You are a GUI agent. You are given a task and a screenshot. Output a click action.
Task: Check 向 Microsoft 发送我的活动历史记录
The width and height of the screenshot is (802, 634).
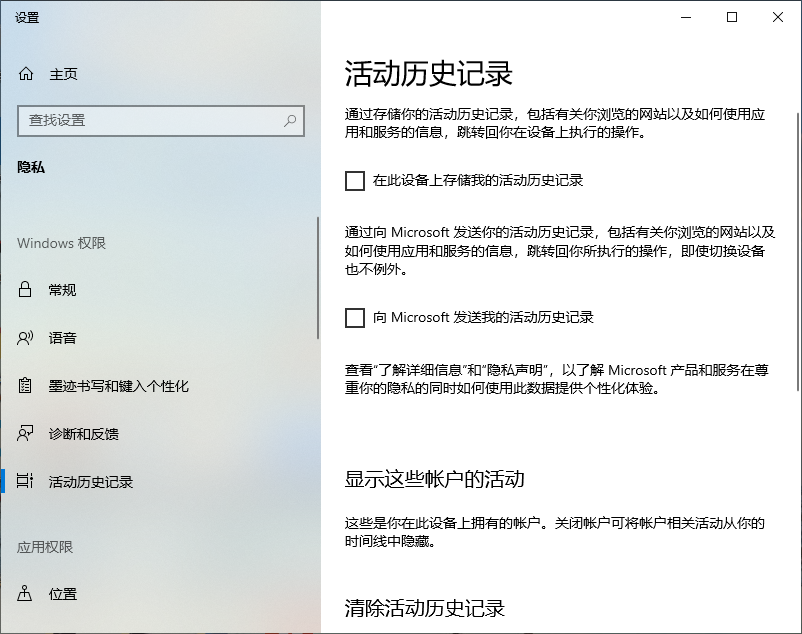[x=355, y=318]
